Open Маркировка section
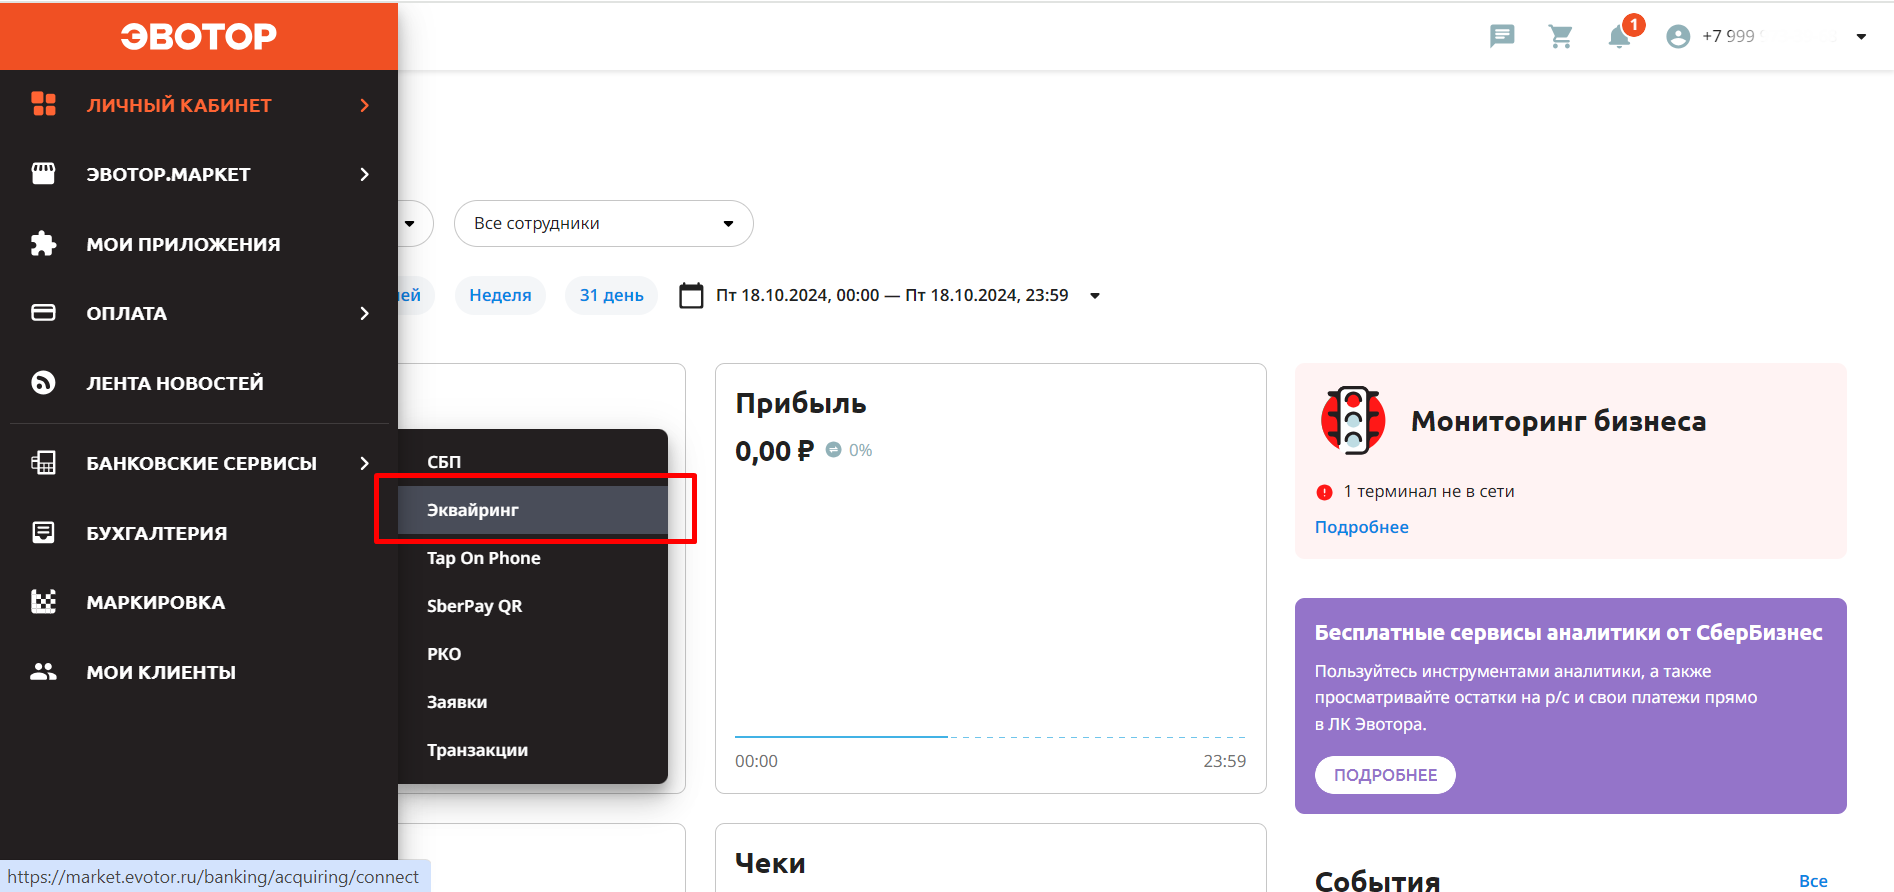Image resolution: width=1894 pixels, height=892 pixels. tap(199, 602)
